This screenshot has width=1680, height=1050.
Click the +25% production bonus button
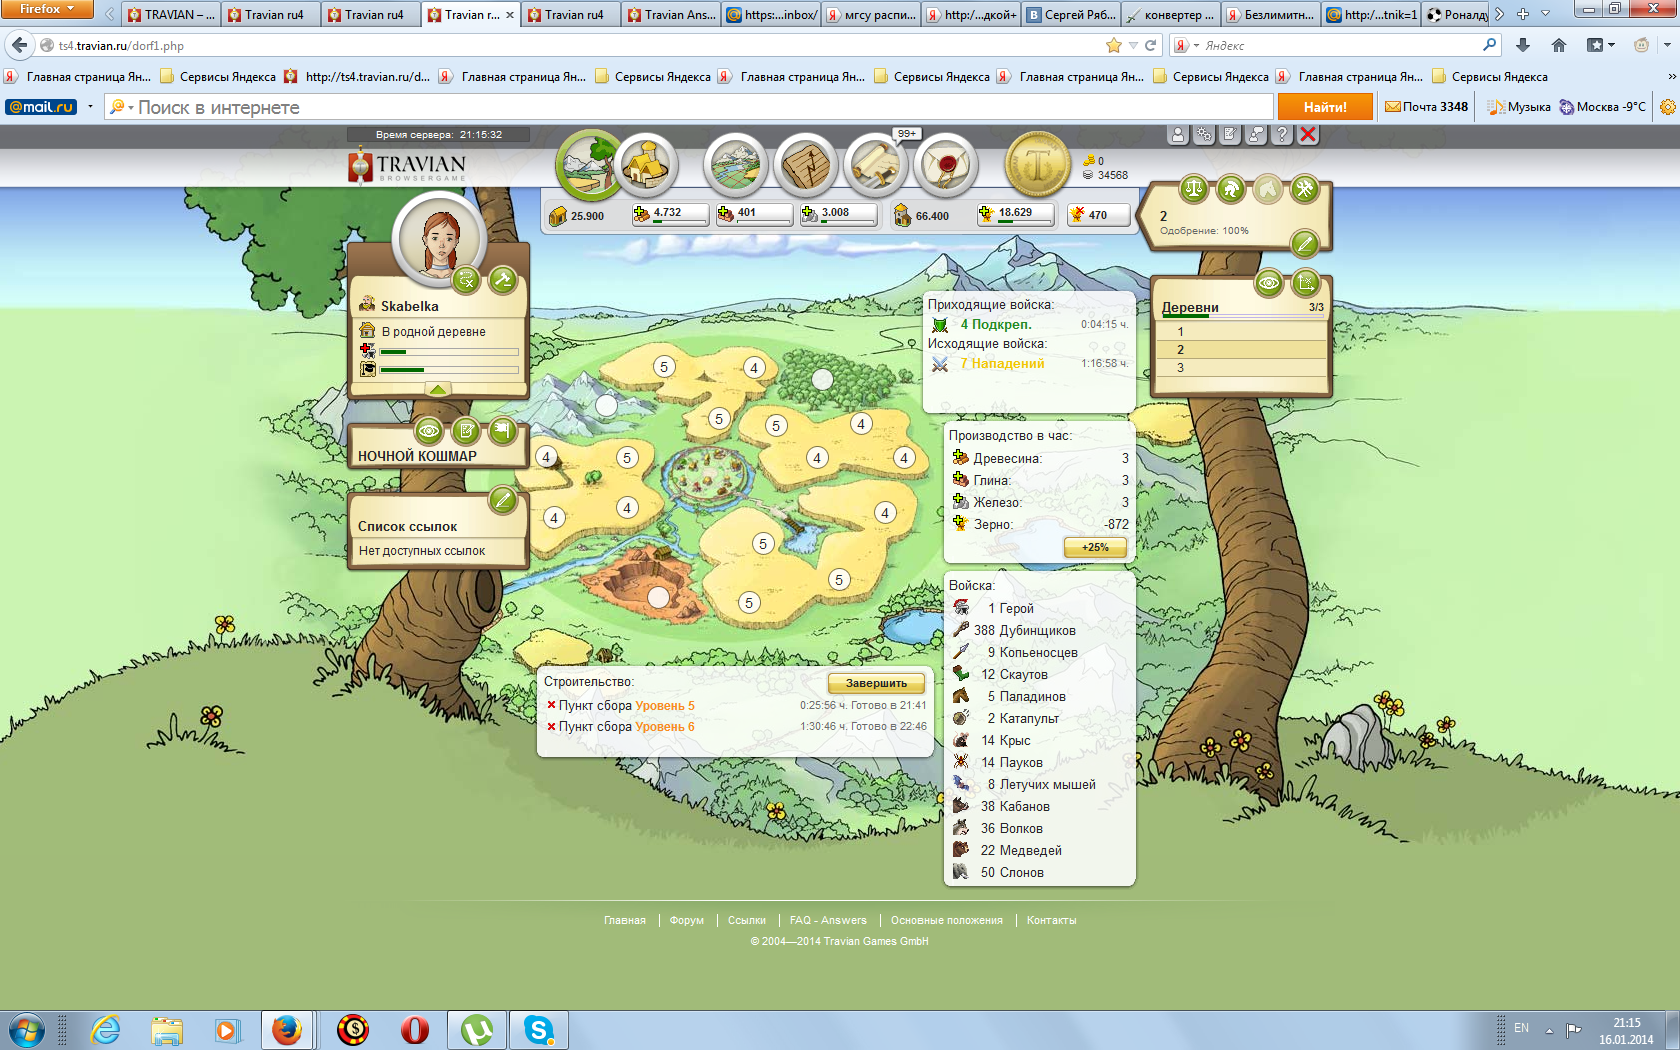point(1095,547)
